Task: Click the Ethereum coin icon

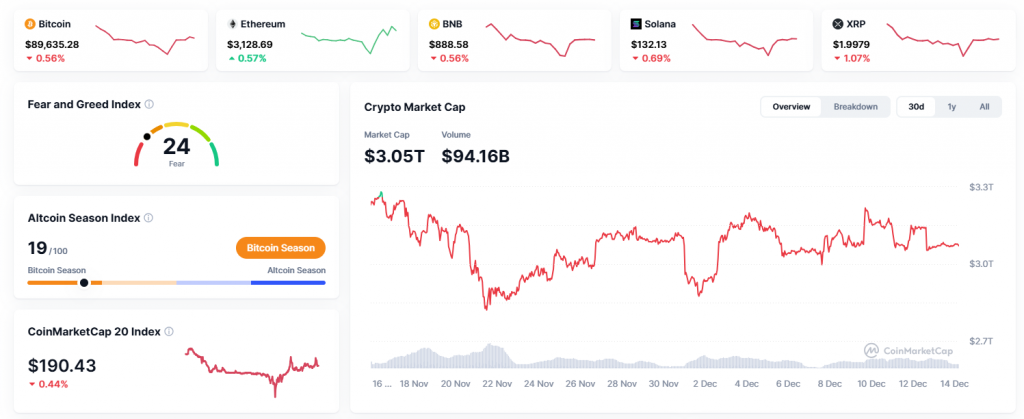Action: click(x=233, y=23)
